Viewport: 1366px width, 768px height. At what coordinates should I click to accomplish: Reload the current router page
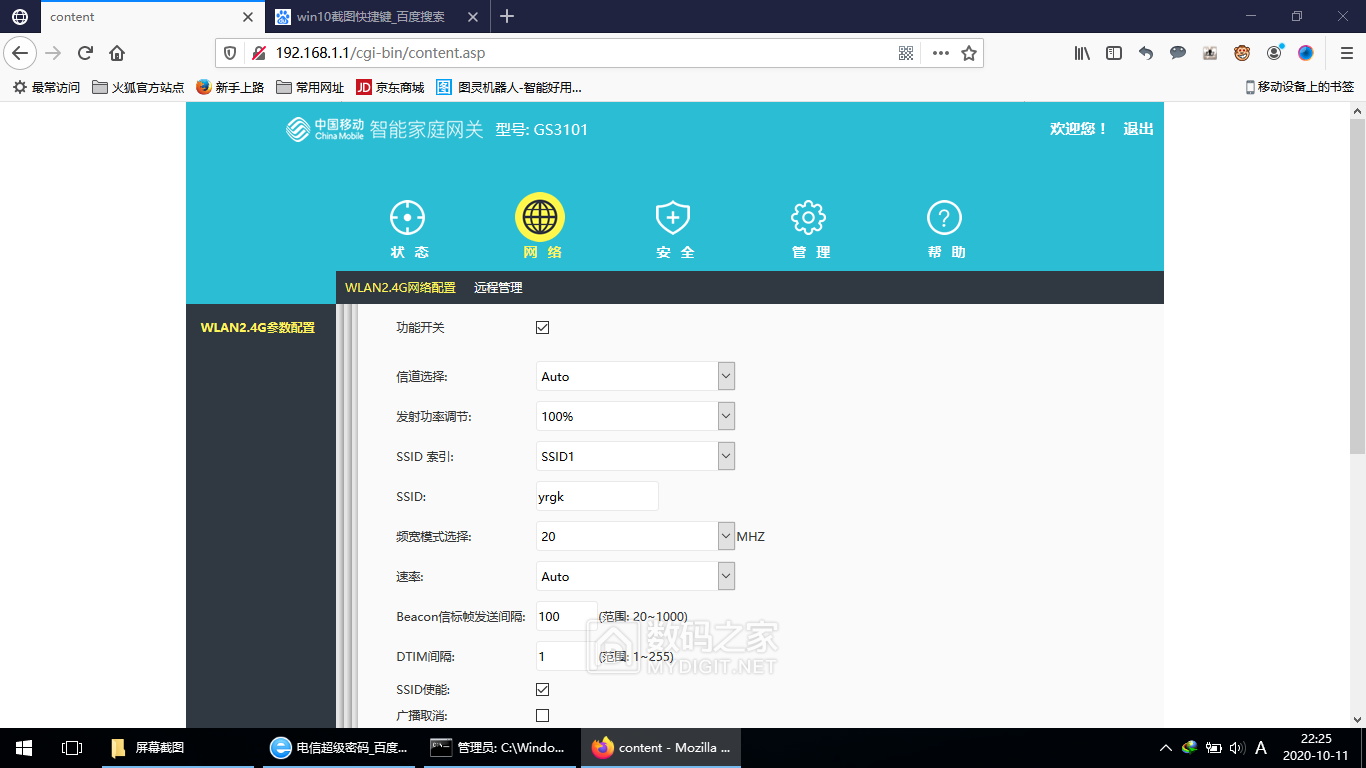[86, 53]
